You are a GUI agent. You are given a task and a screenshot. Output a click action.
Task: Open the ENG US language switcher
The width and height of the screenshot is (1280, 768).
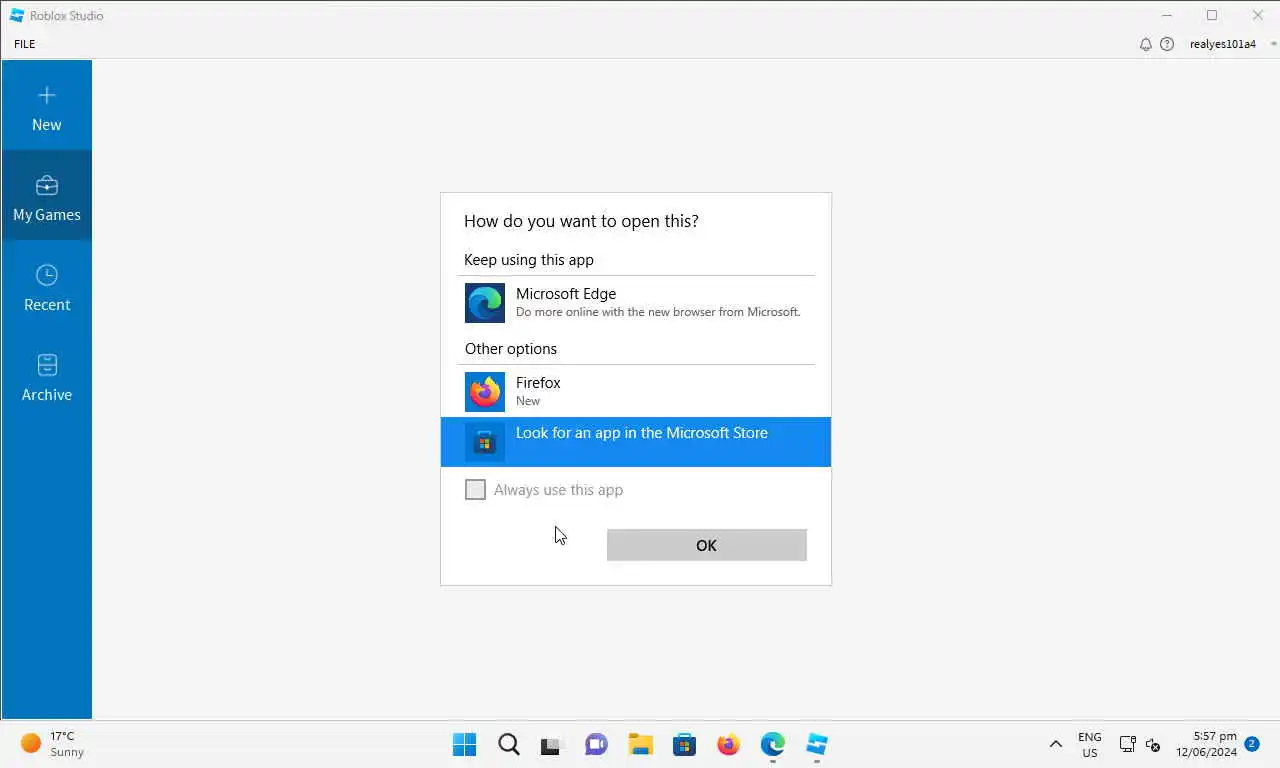[1090, 745]
